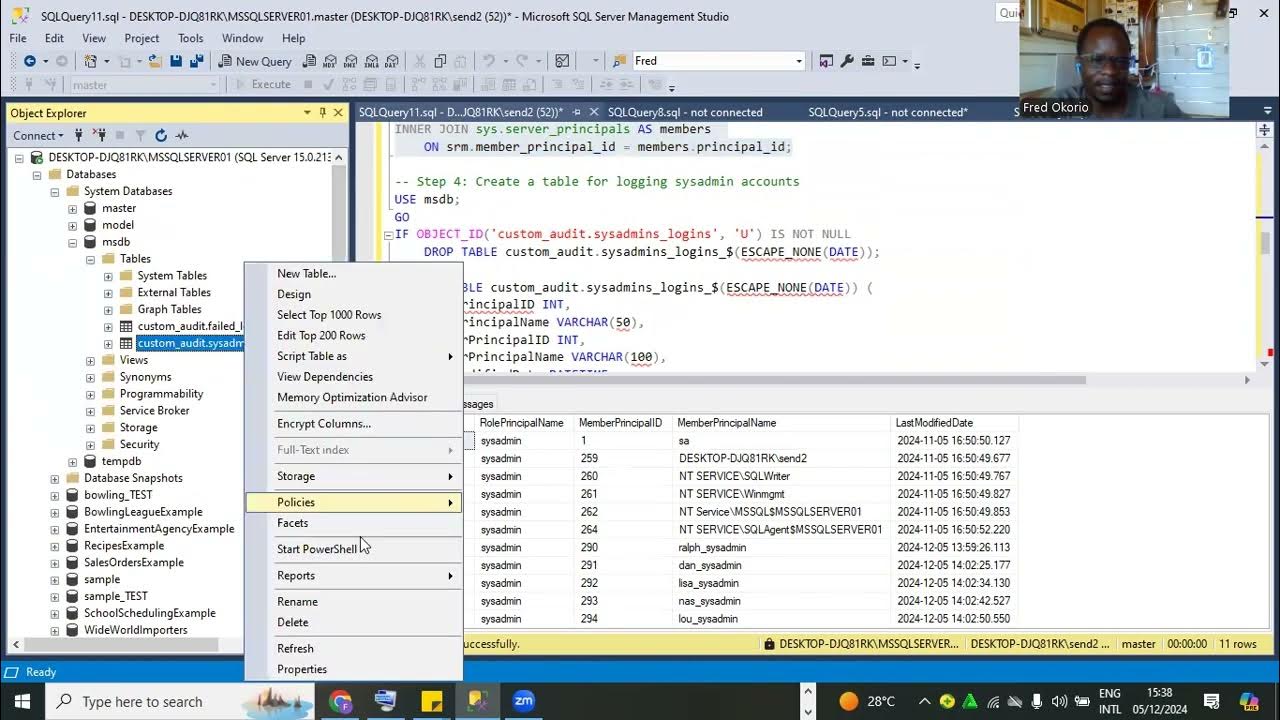Click the editor vertical scrollbar

[x=1264, y=243]
